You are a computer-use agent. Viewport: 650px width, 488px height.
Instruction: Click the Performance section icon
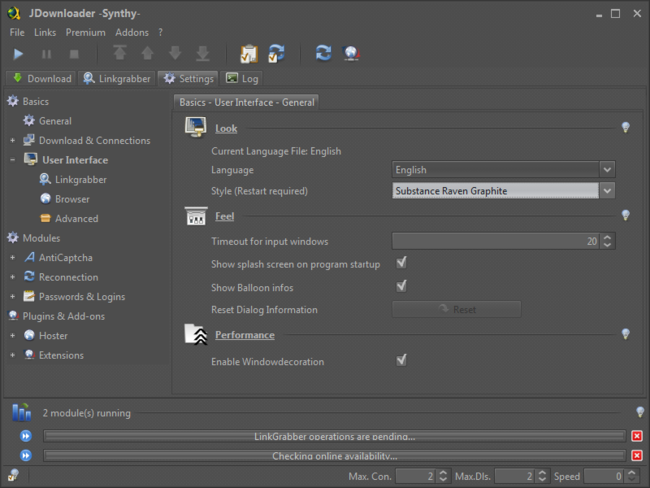tap(196, 335)
